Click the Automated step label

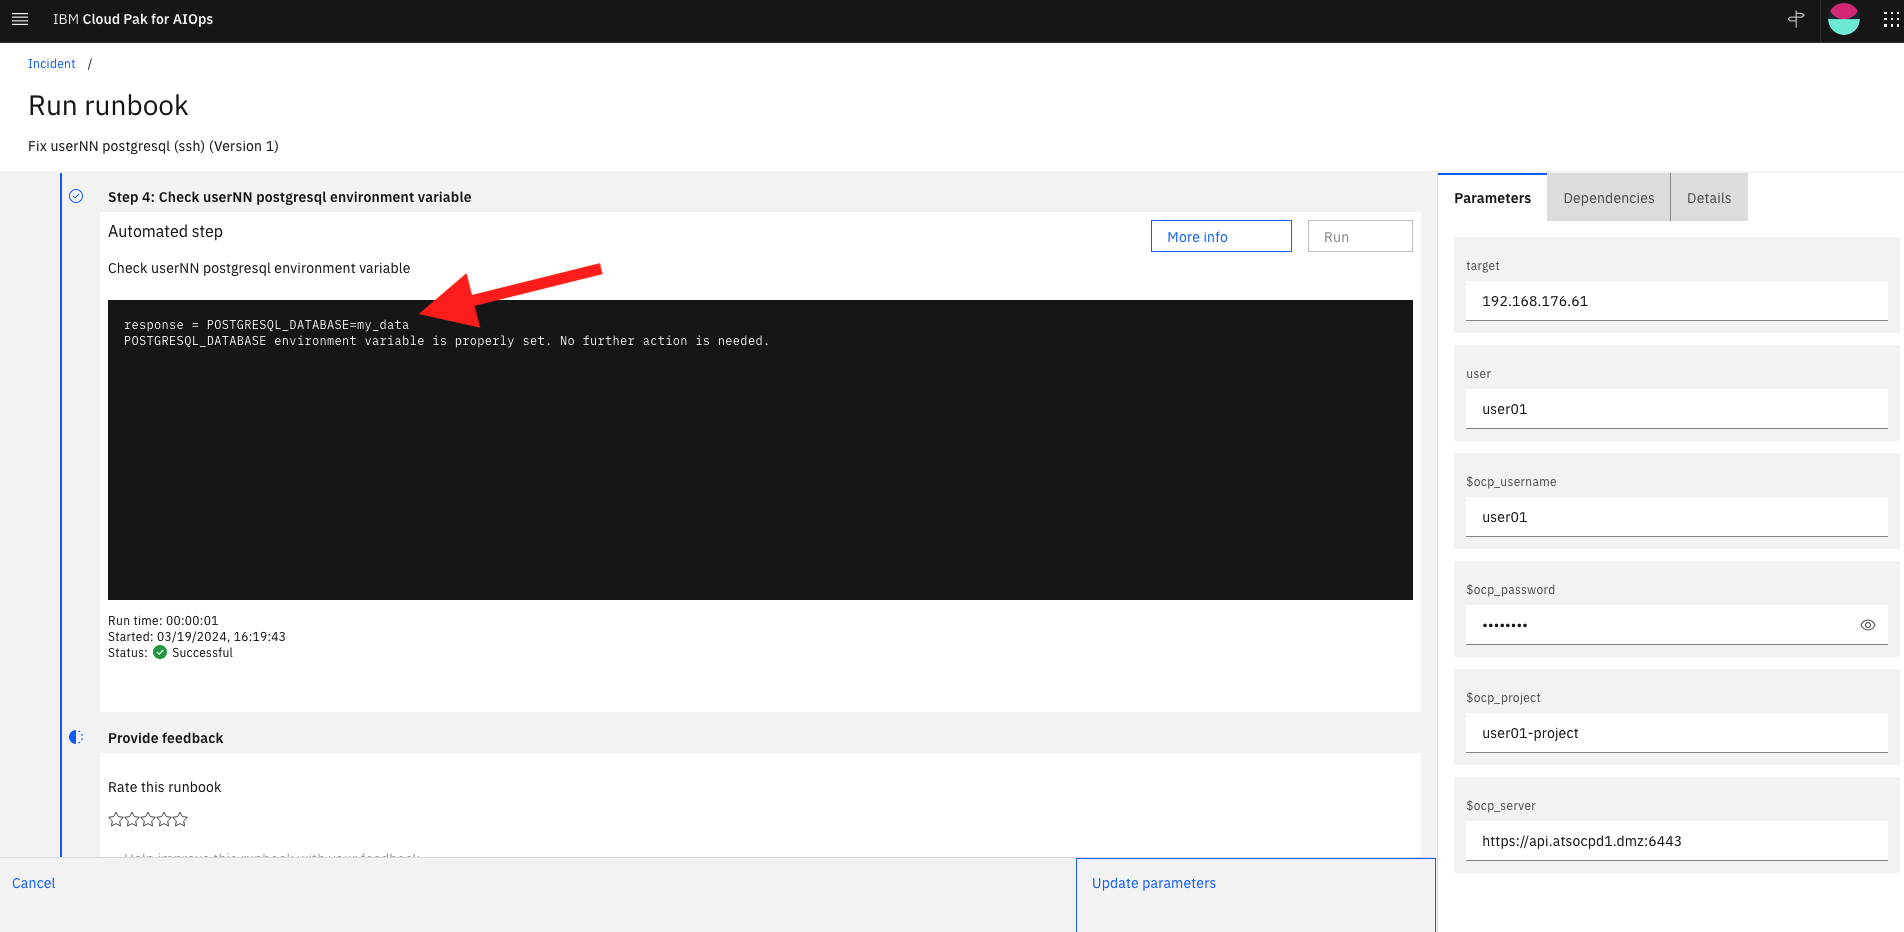tap(165, 231)
